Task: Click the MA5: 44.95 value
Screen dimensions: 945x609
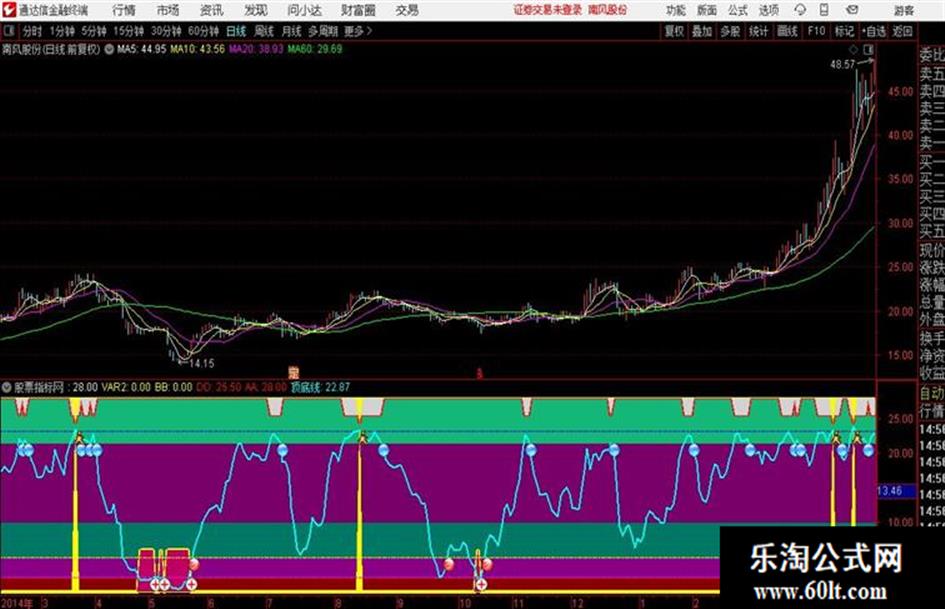Action: point(142,49)
